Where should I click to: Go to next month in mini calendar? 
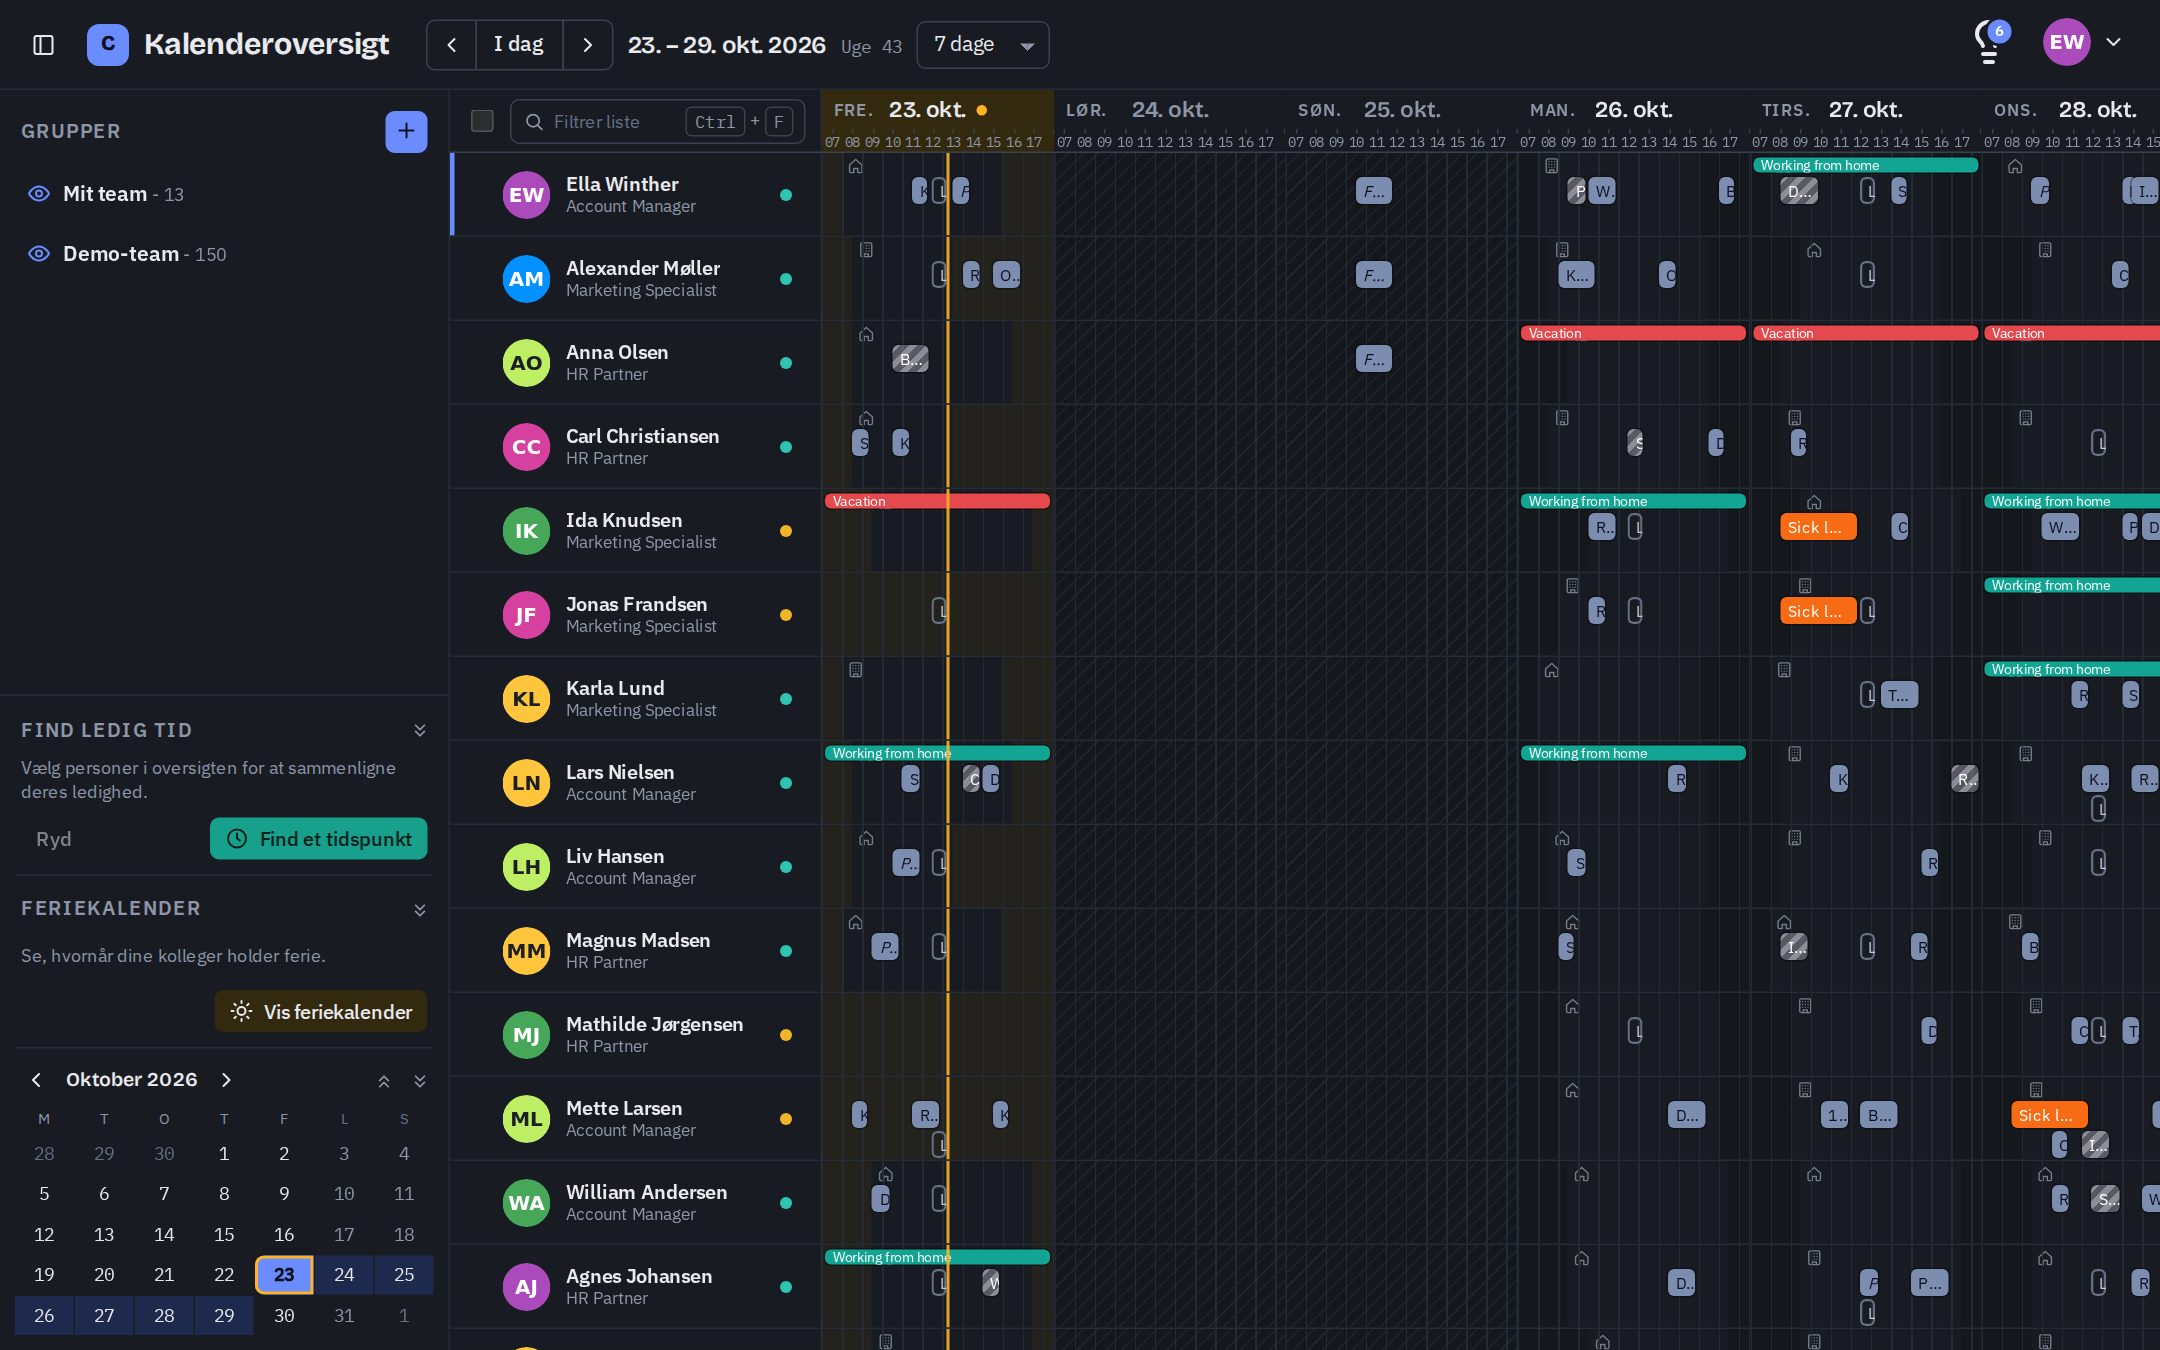pos(226,1080)
